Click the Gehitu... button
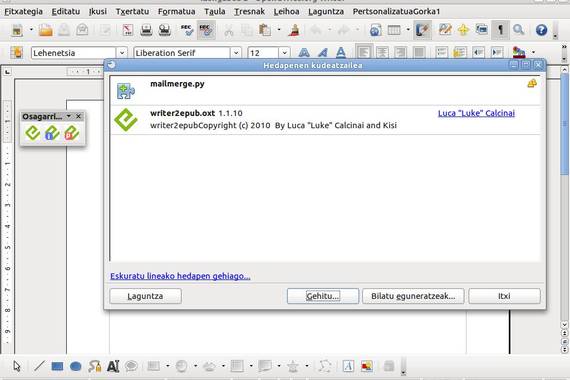570x380 pixels. tap(323, 296)
